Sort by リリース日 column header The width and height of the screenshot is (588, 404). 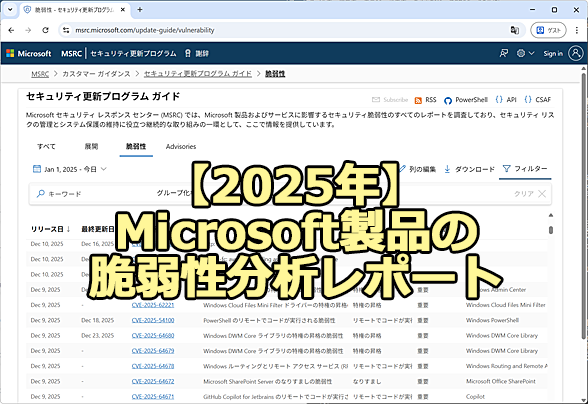coord(50,229)
